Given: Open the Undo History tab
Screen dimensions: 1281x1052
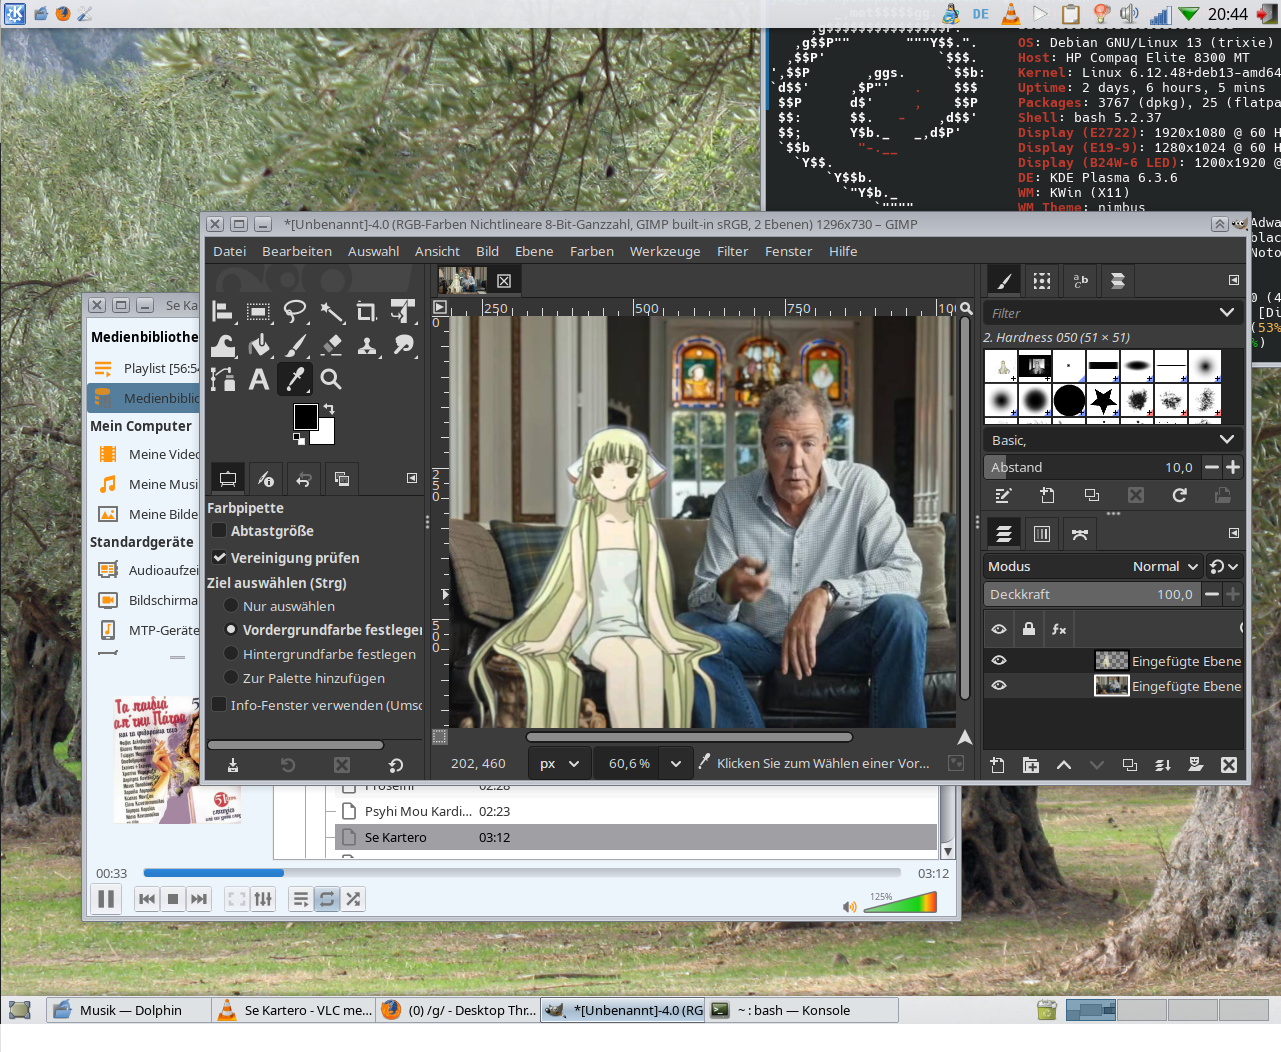Looking at the screenshot, I should pos(304,479).
